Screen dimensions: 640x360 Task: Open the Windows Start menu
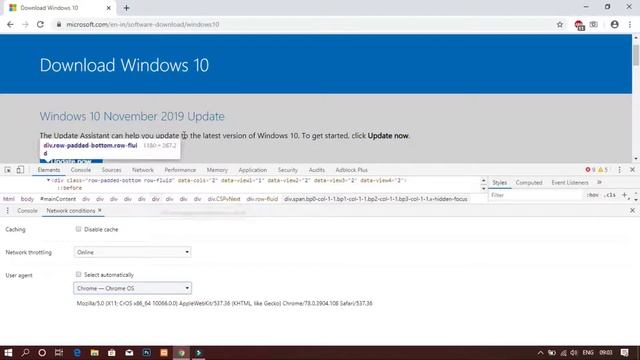8,353
